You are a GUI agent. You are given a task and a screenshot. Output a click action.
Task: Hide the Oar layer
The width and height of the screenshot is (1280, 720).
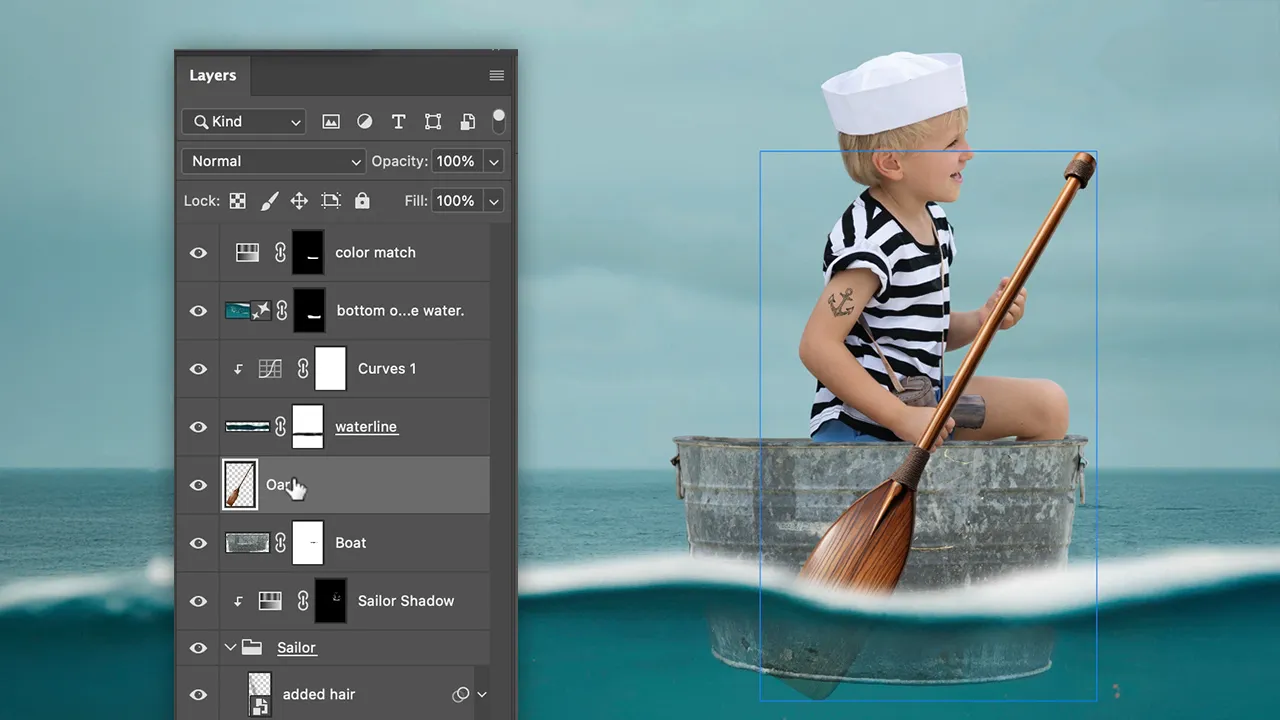click(x=198, y=485)
